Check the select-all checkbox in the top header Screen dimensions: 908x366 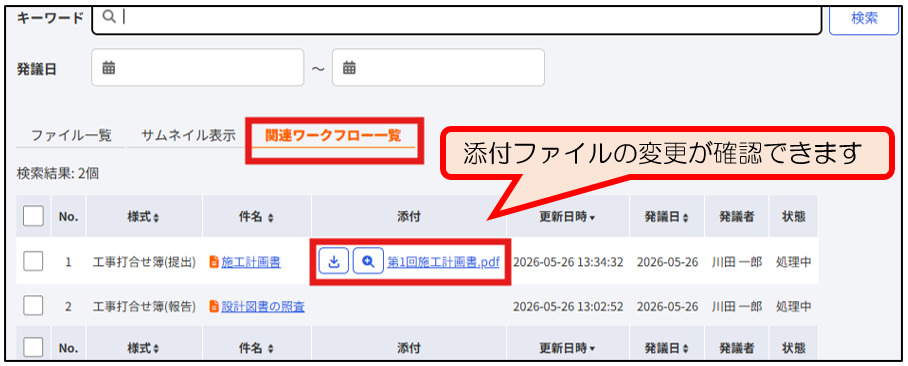point(33,217)
